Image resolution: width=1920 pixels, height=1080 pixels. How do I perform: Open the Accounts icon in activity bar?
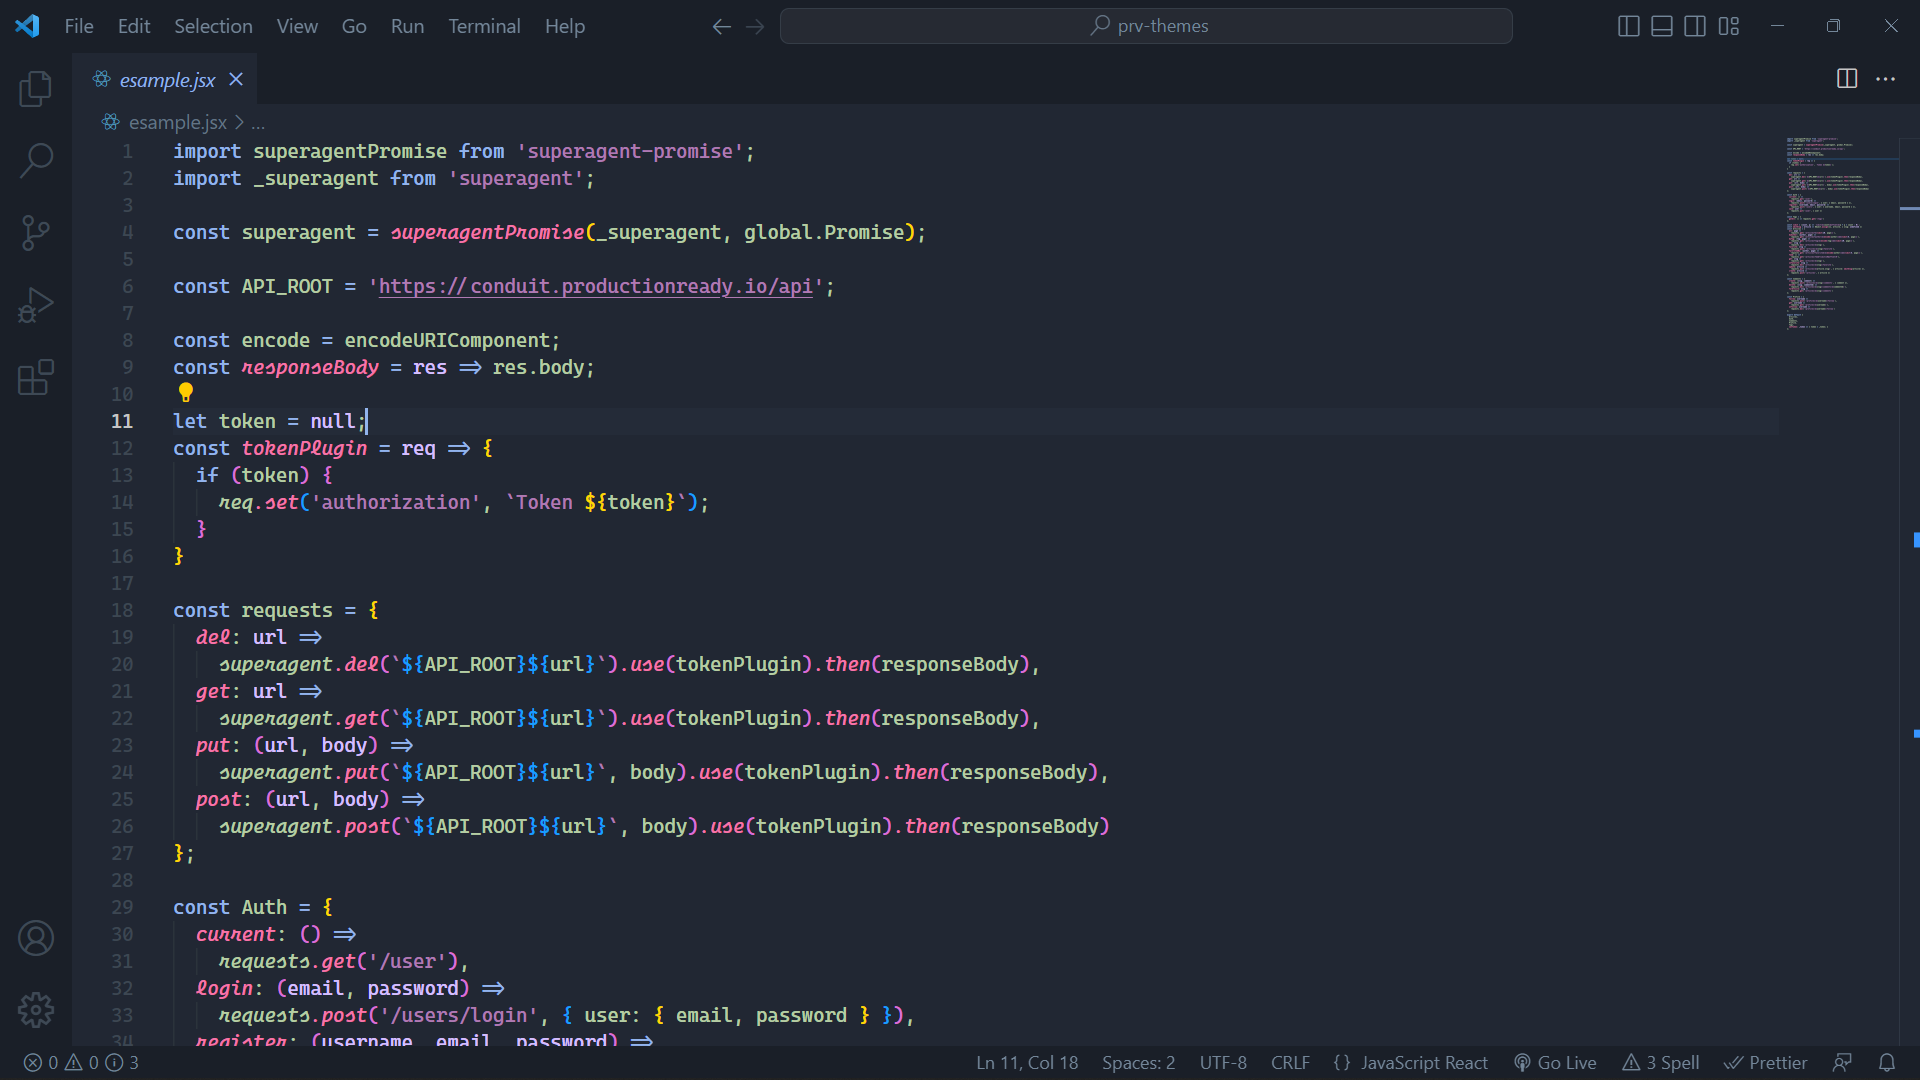tap(36, 938)
